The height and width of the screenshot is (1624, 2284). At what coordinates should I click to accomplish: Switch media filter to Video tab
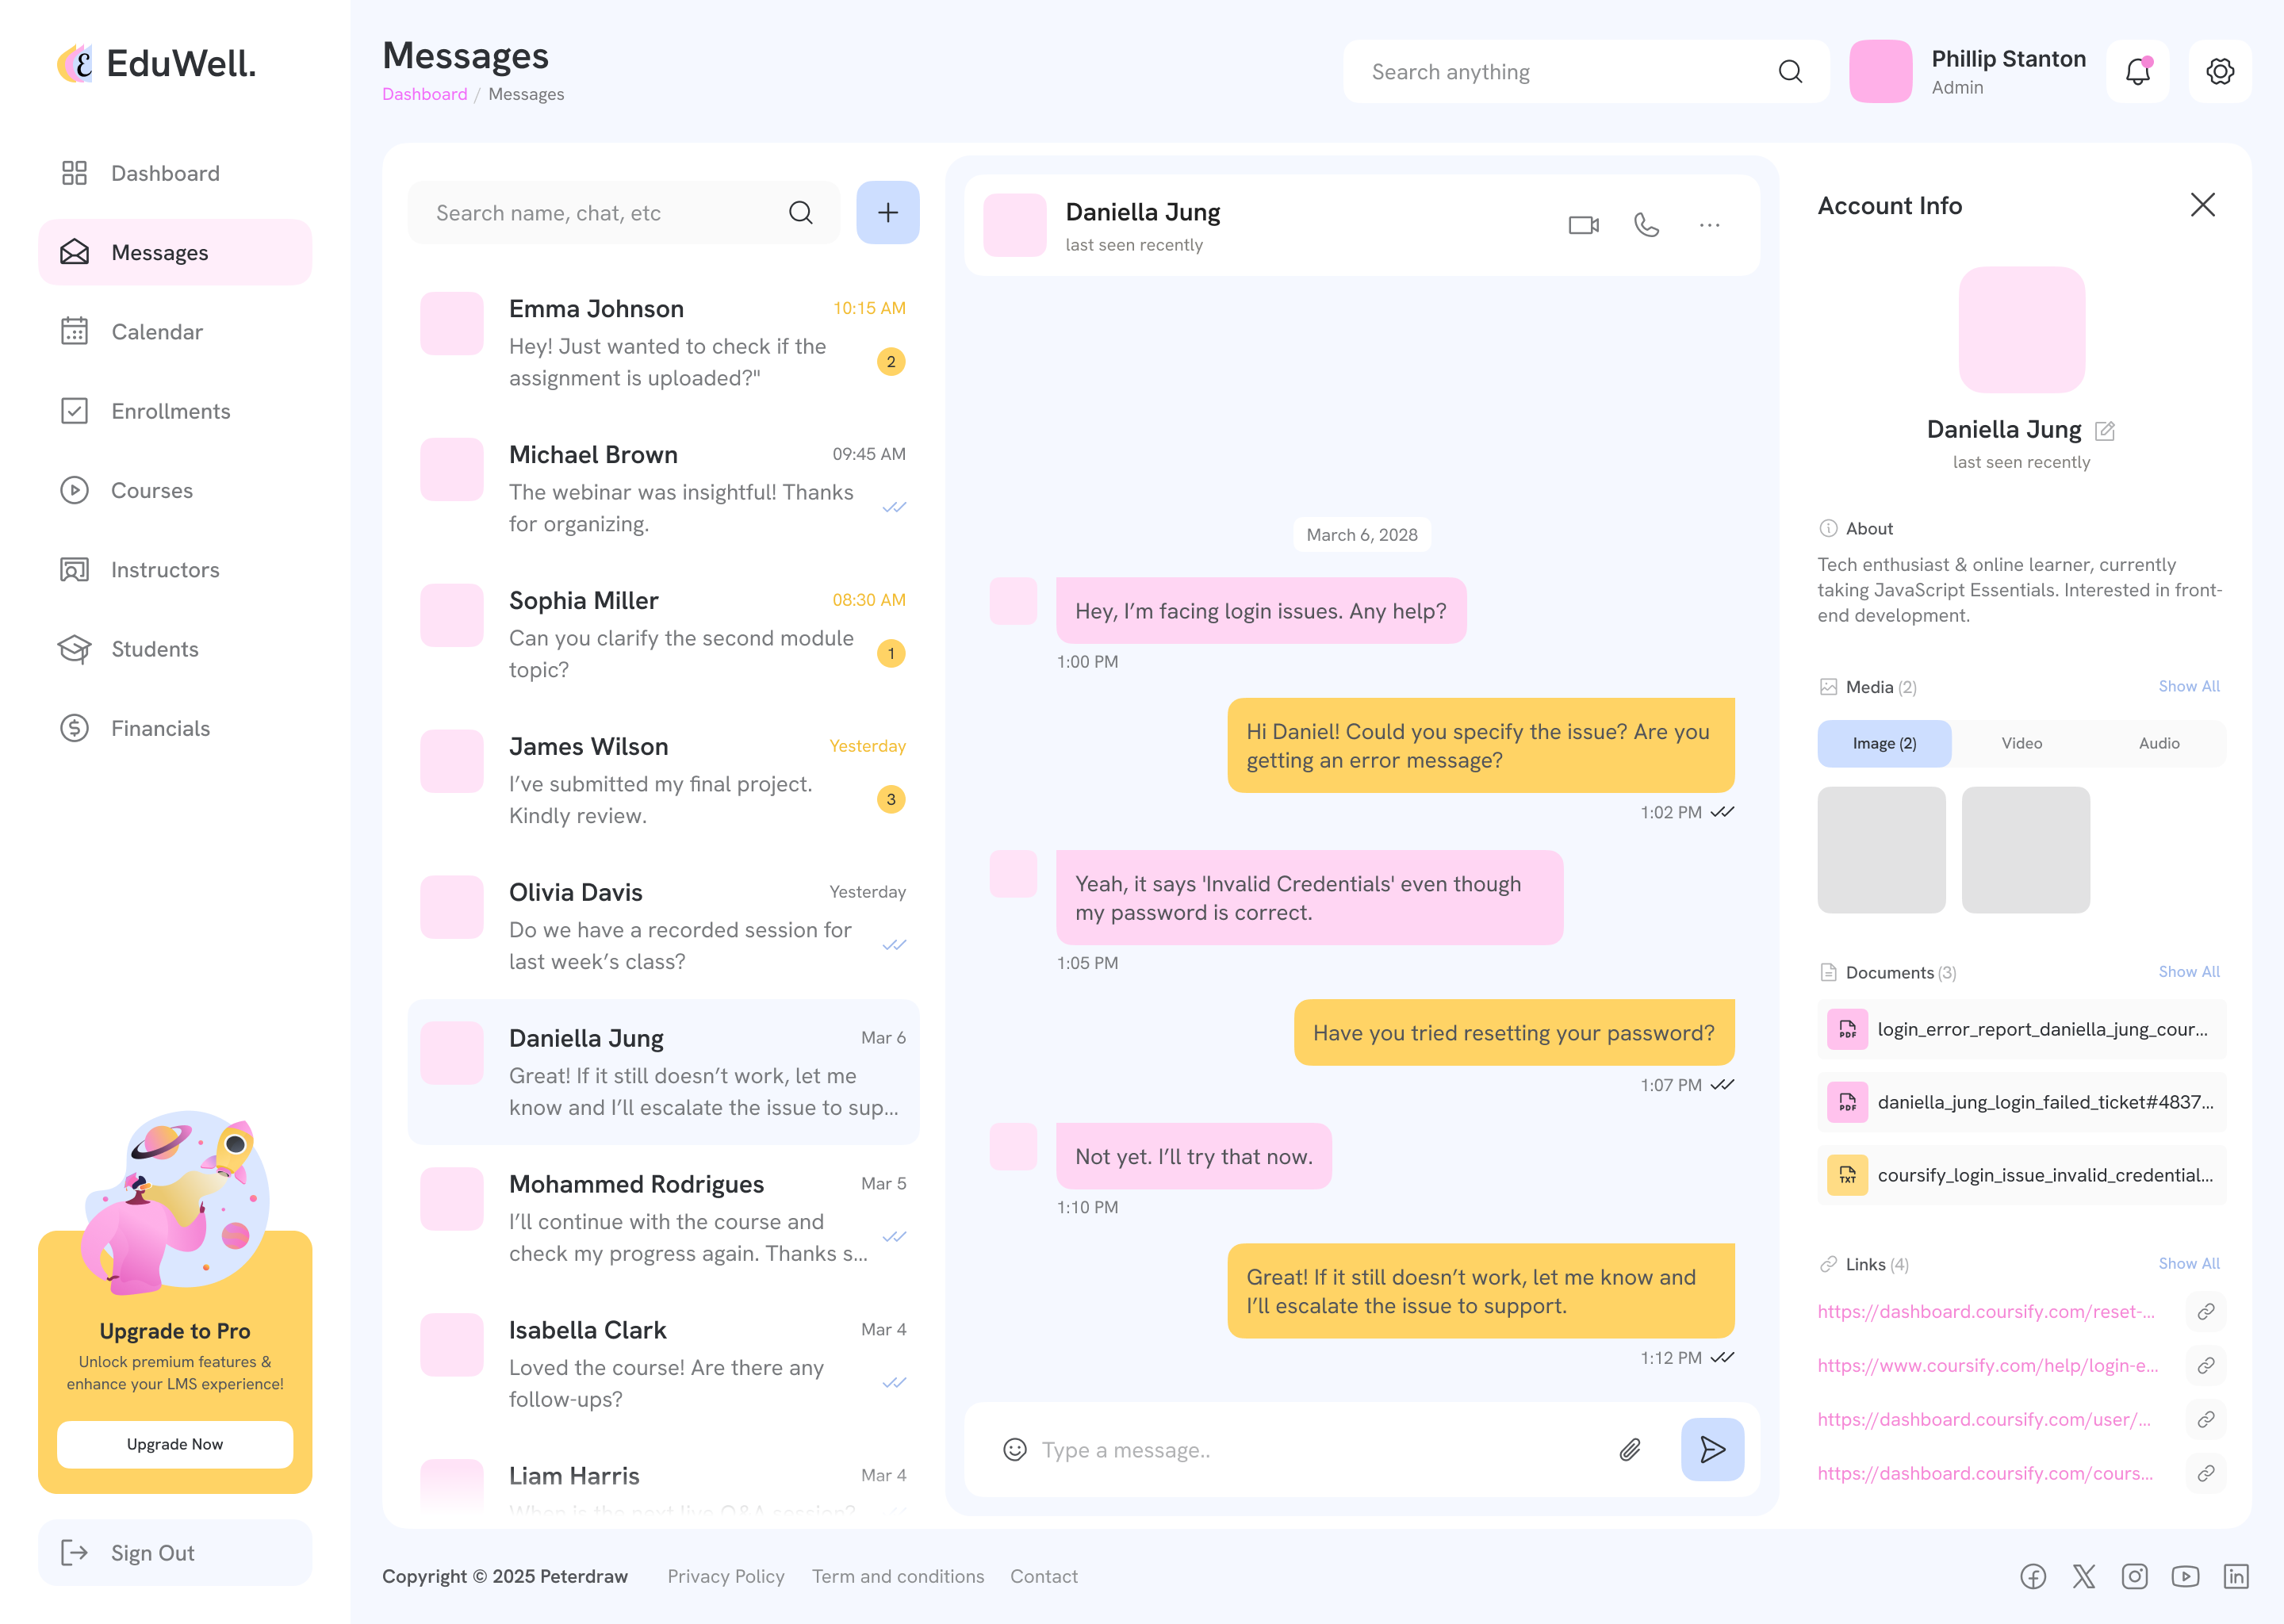coord(2021,743)
